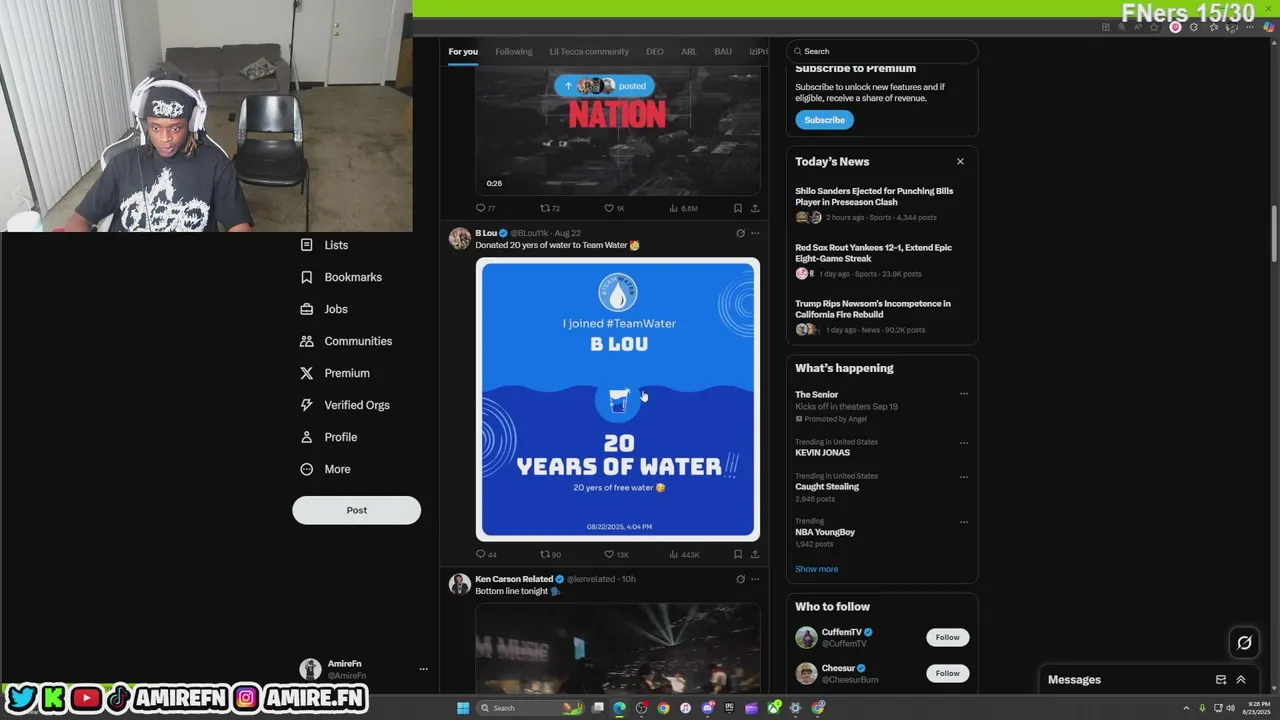
Task: Bookmark B Lou's Team Water post
Action: coord(738,554)
